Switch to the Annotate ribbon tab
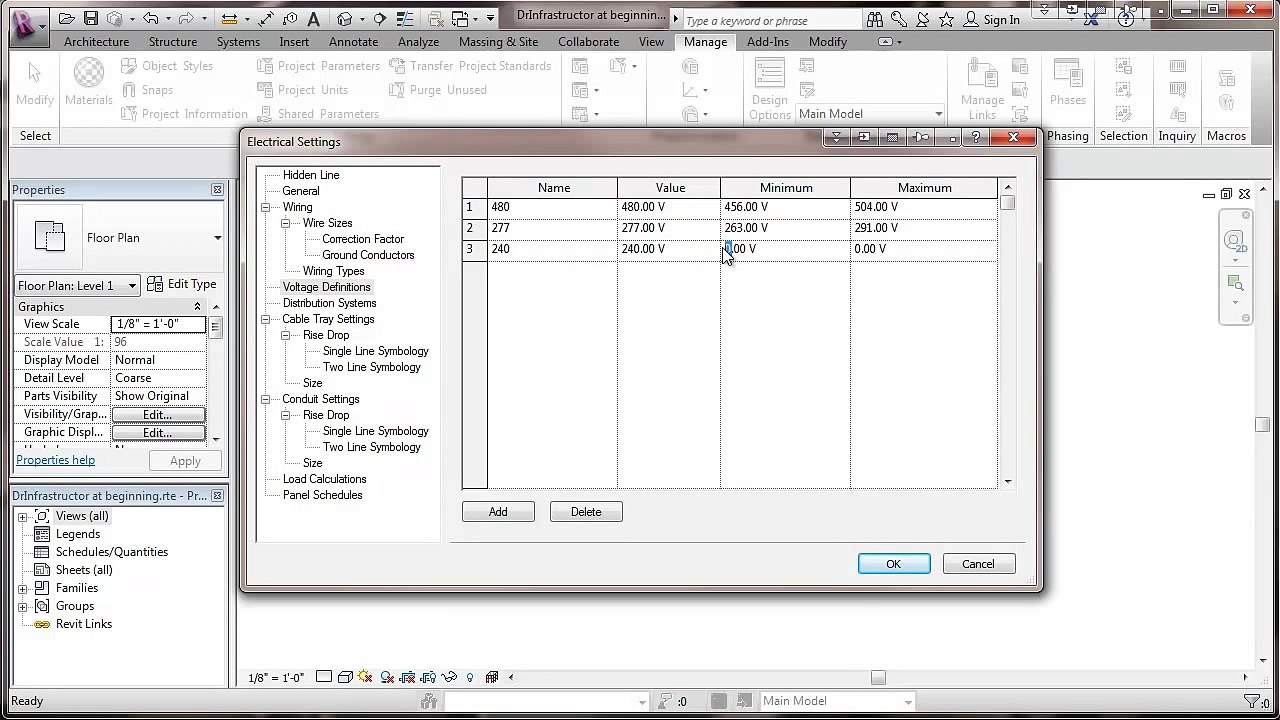This screenshot has height=720, width=1280. [x=353, y=42]
